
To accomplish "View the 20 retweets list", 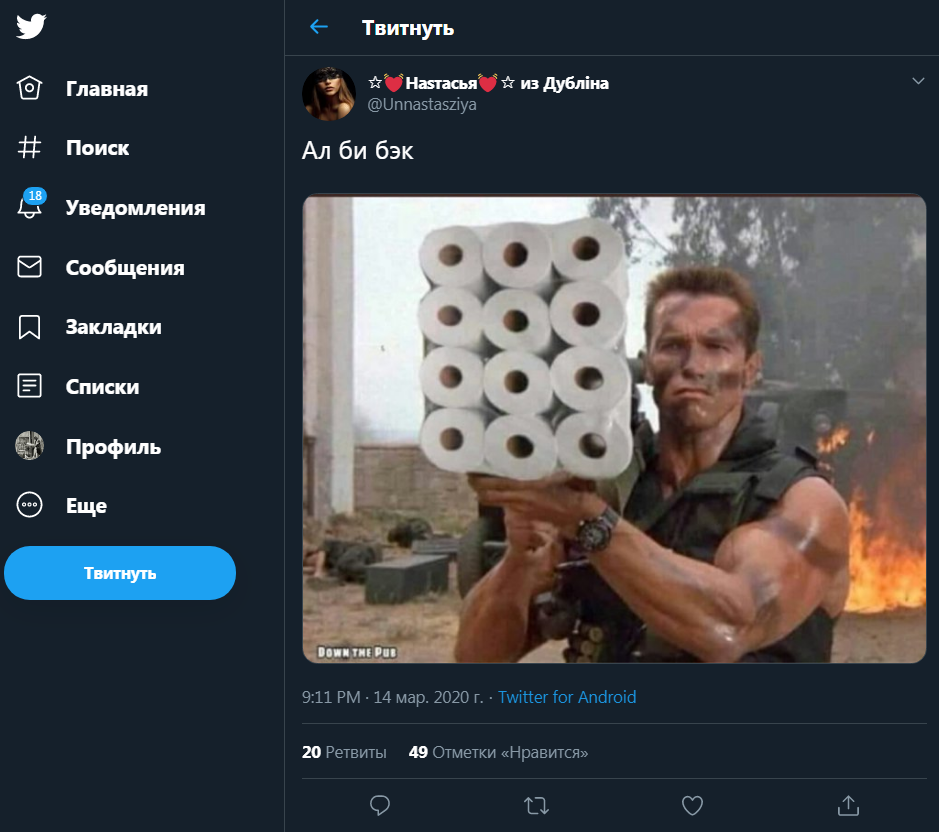I will pyautogui.click(x=344, y=752).
